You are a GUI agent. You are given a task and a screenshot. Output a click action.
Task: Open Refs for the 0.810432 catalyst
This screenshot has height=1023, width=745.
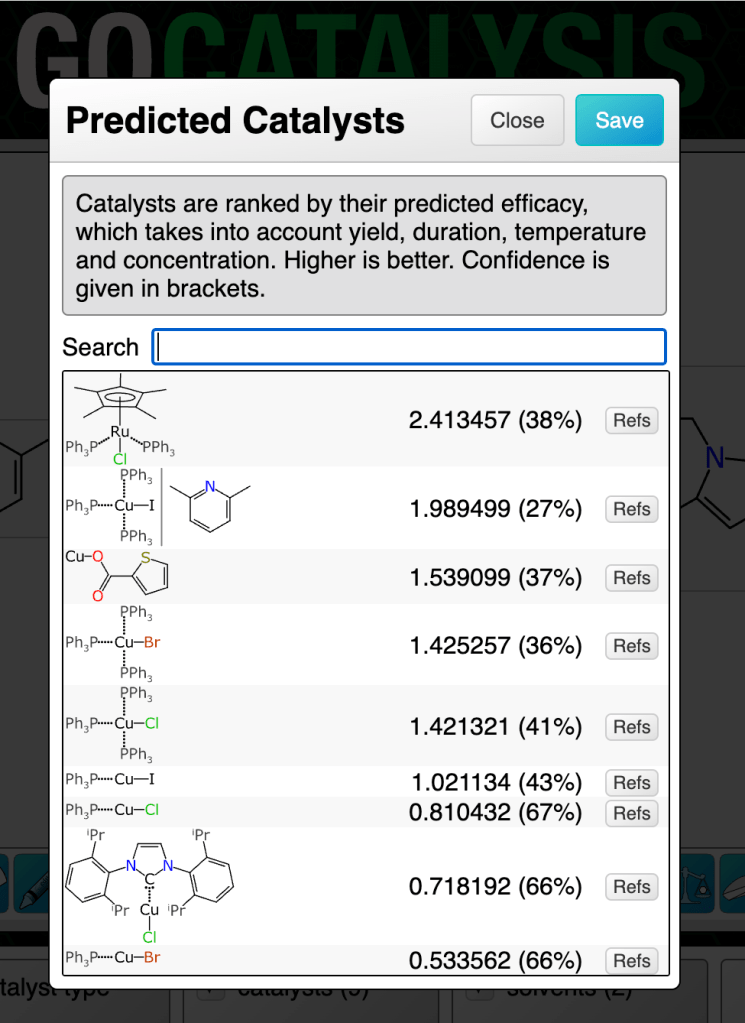pyautogui.click(x=632, y=813)
